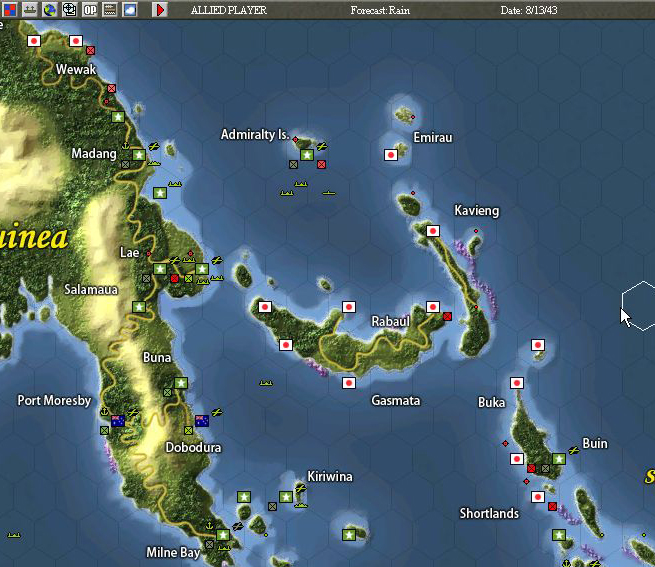This screenshot has width=655, height=567.
Task: Click the Kavieng map label
Action: coord(476,211)
